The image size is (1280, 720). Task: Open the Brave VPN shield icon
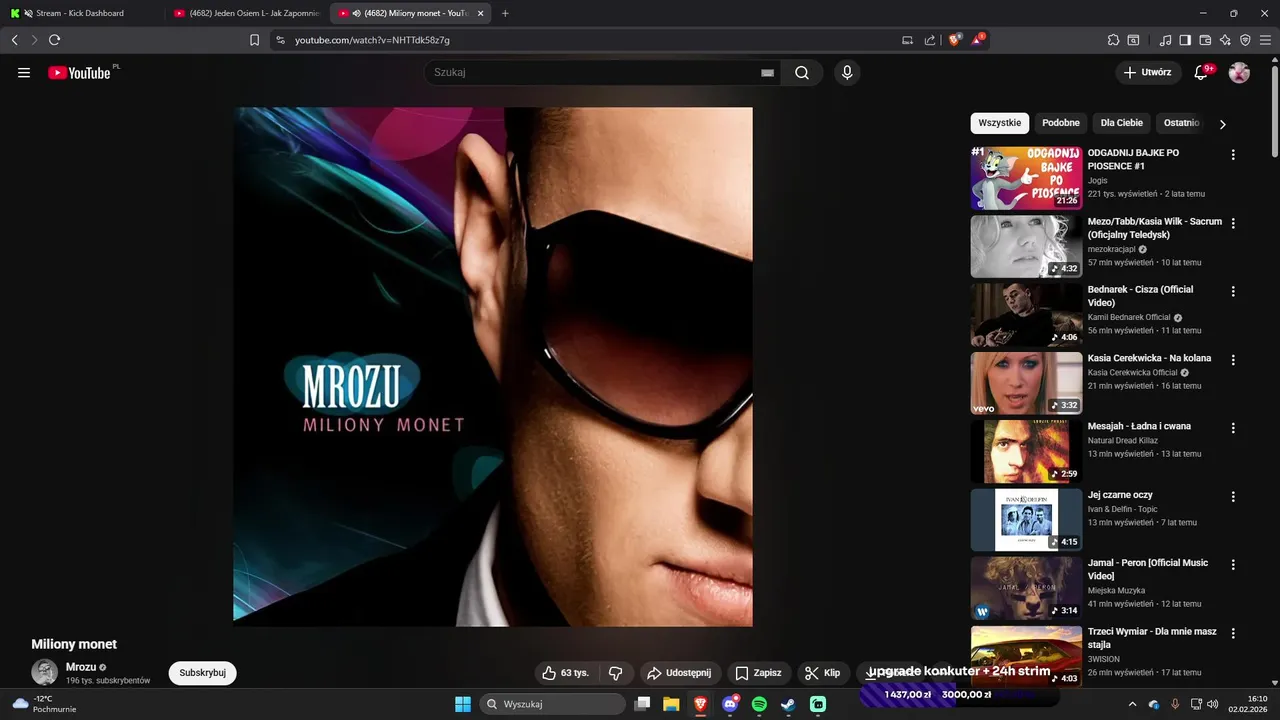1245,40
